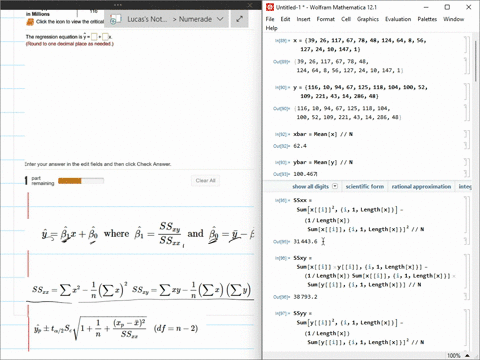The width and height of the screenshot is (480, 360).
Task: Click the SSxy = input line
Action: pyautogui.click(x=302, y=258)
